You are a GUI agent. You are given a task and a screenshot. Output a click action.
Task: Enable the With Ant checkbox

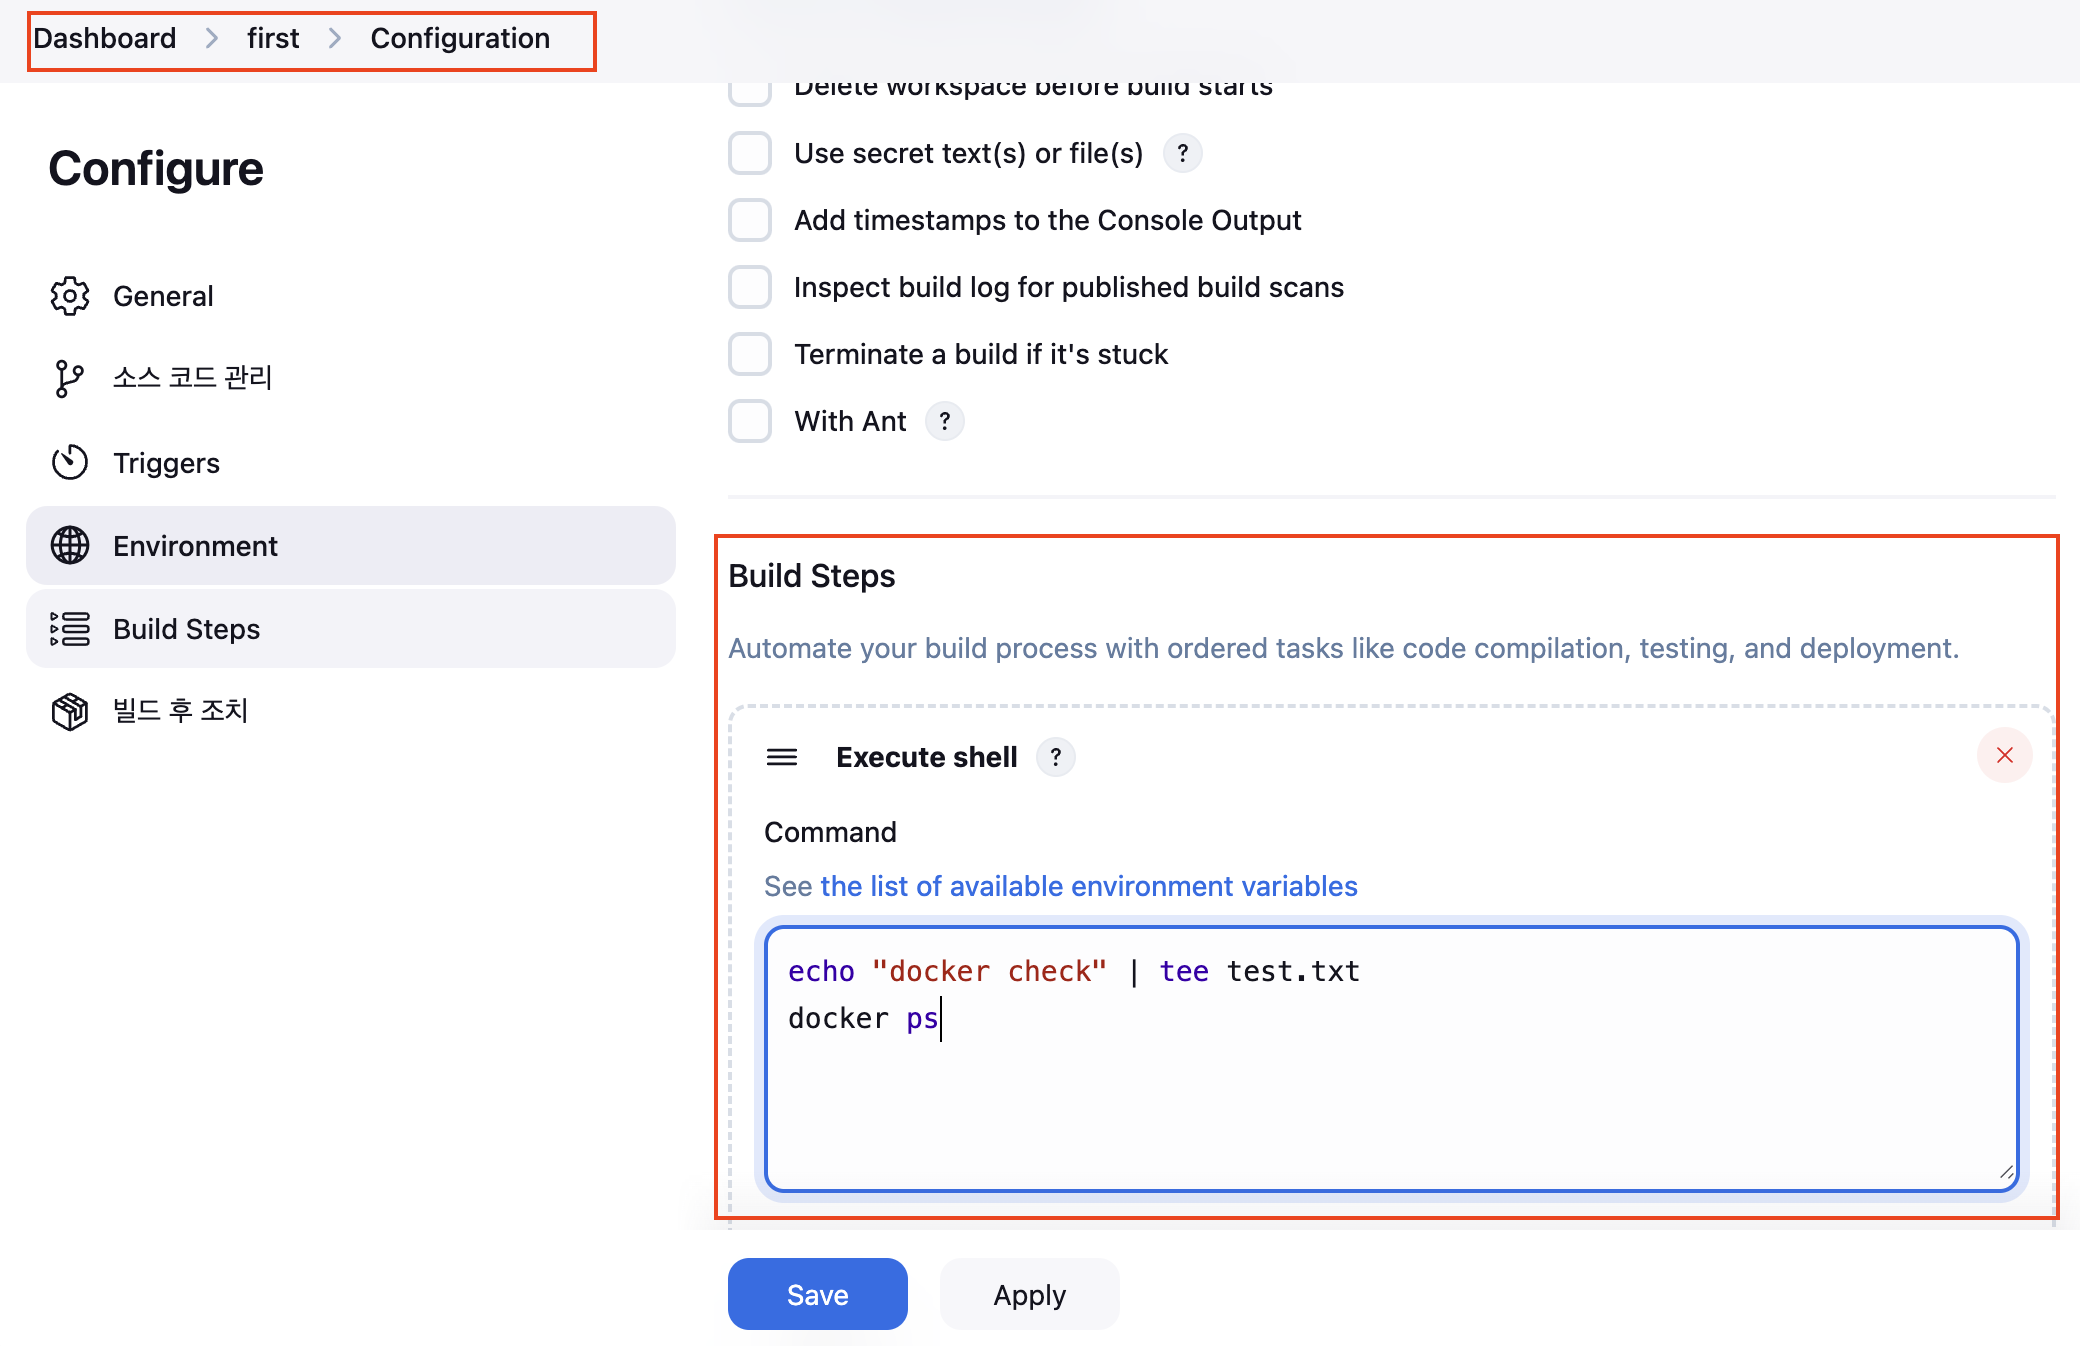pos(750,421)
